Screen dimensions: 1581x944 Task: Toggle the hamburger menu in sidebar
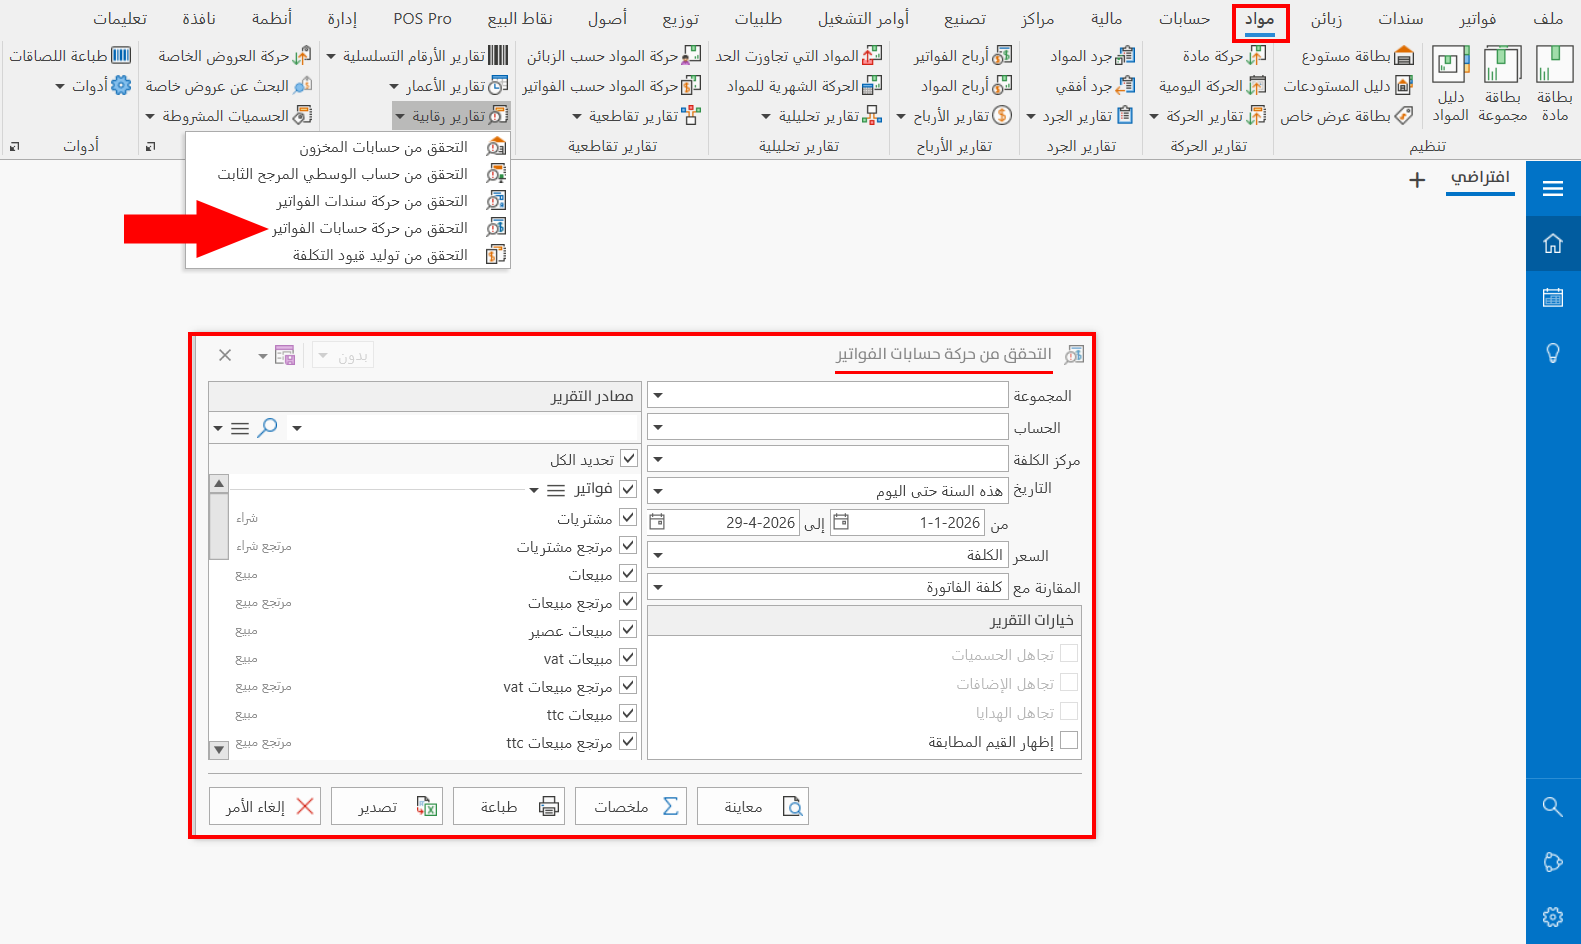[x=1553, y=188]
